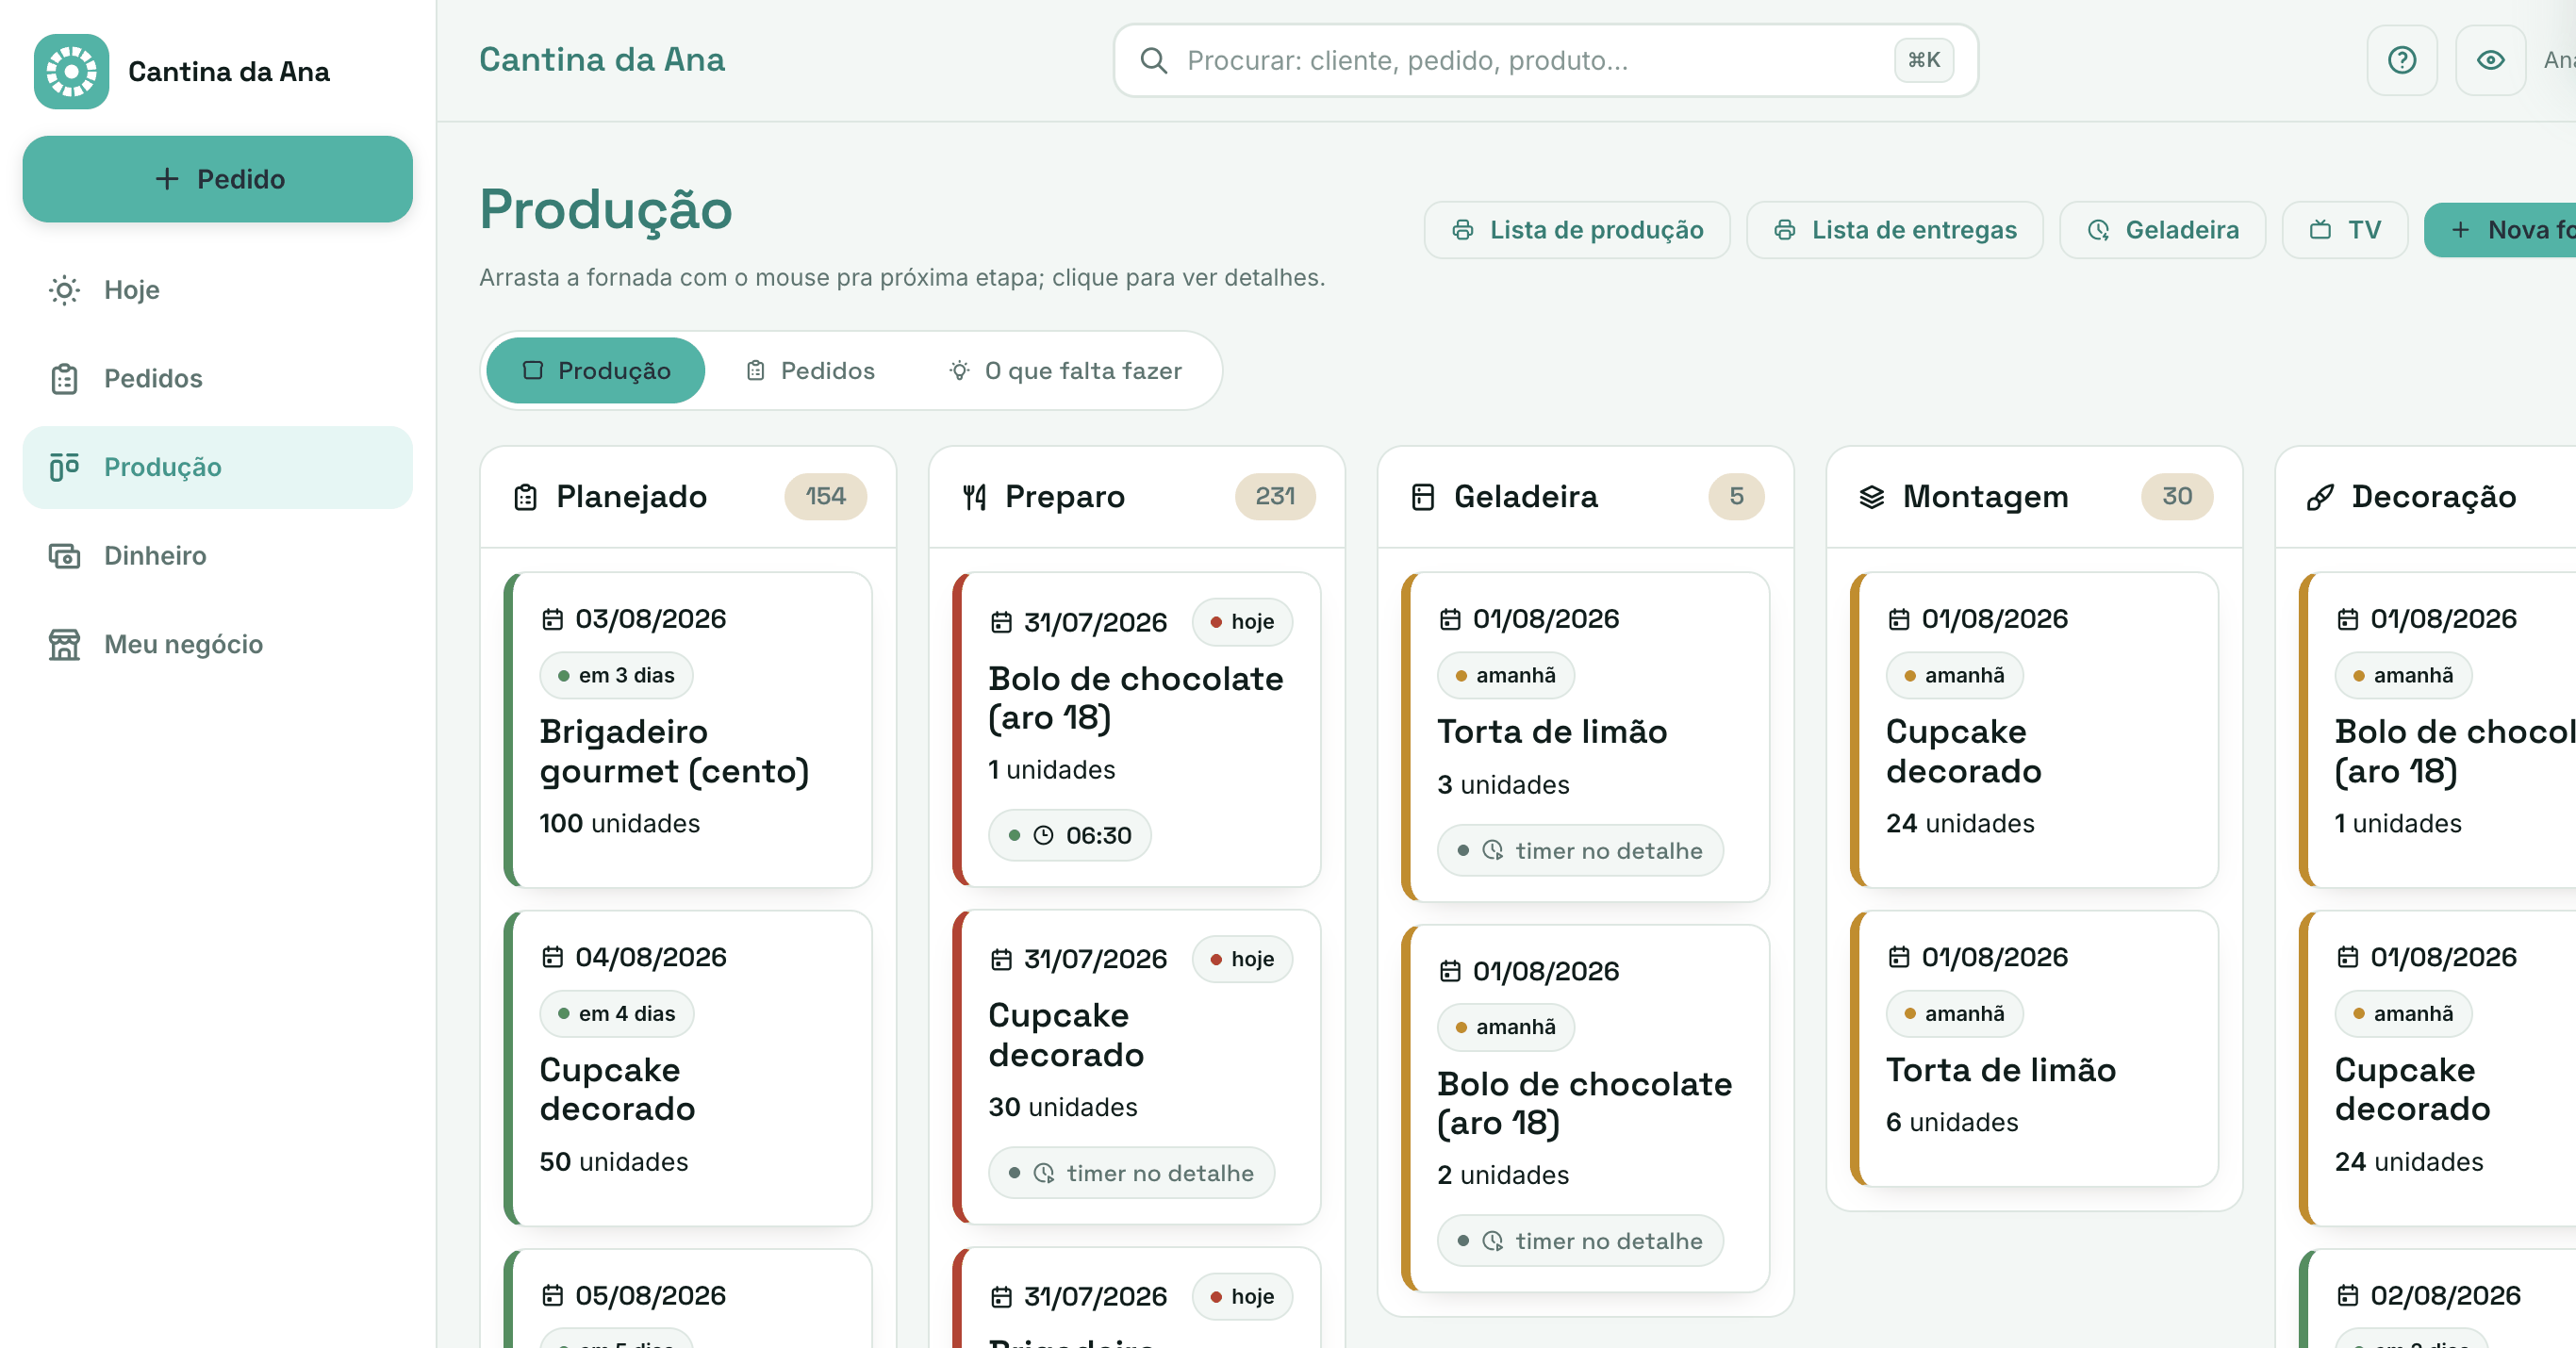The width and height of the screenshot is (2576, 1348).
Task: Print the Lista de entregas
Action: (1894, 230)
